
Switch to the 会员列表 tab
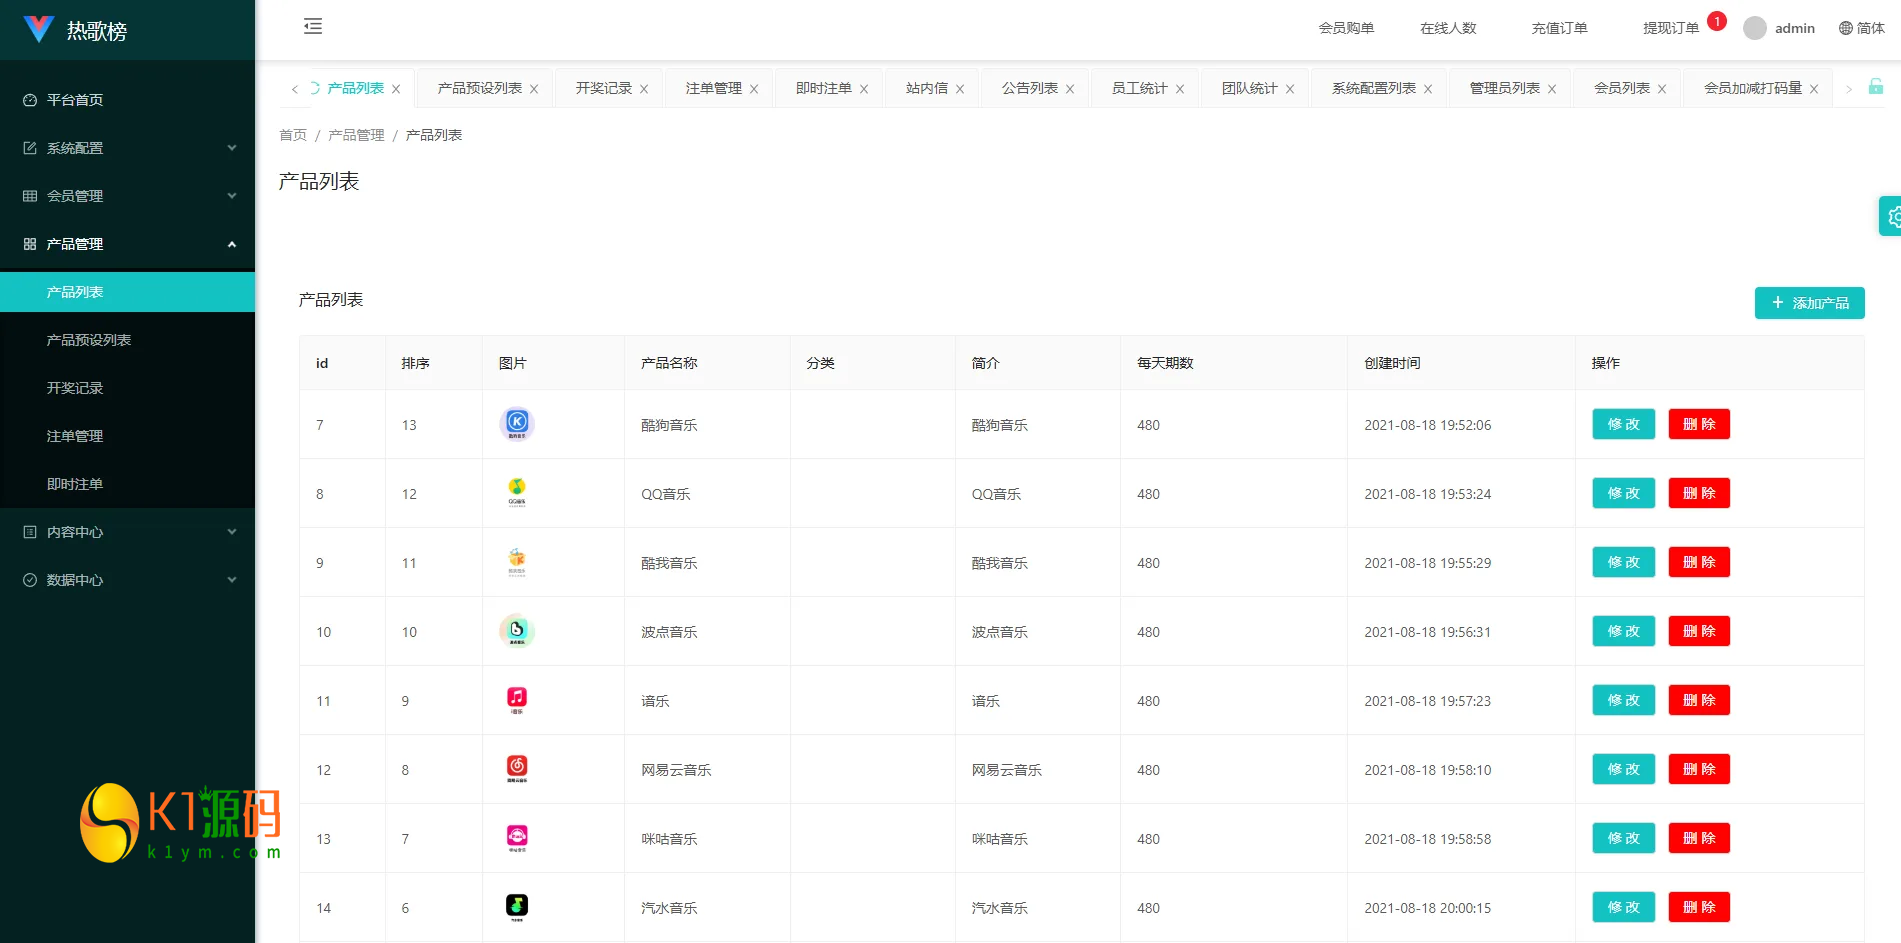click(x=1621, y=88)
